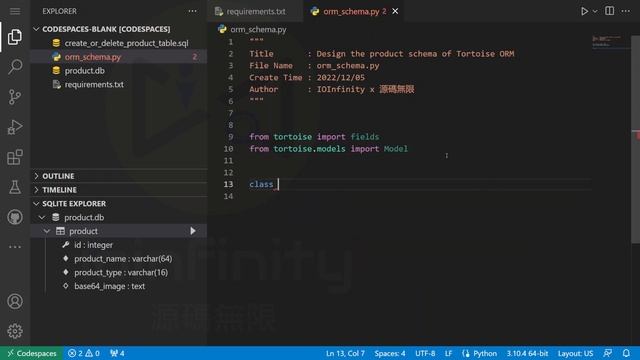
Task: Expand the OUTLINE section
Action: (x=58, y=176)
